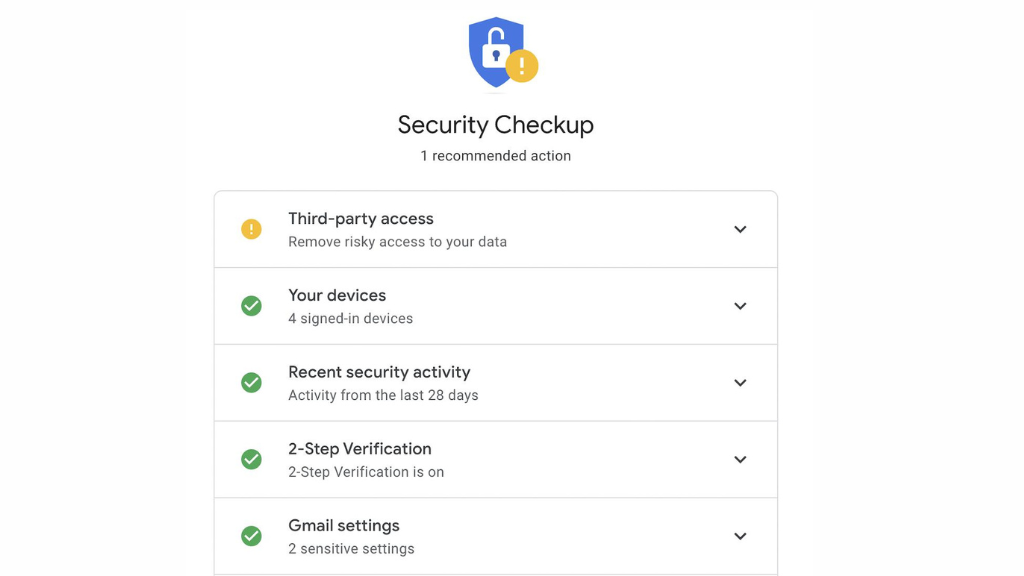Expand the Third-party access chevron
Viewport: 1024px width, 576px height.
740,229
